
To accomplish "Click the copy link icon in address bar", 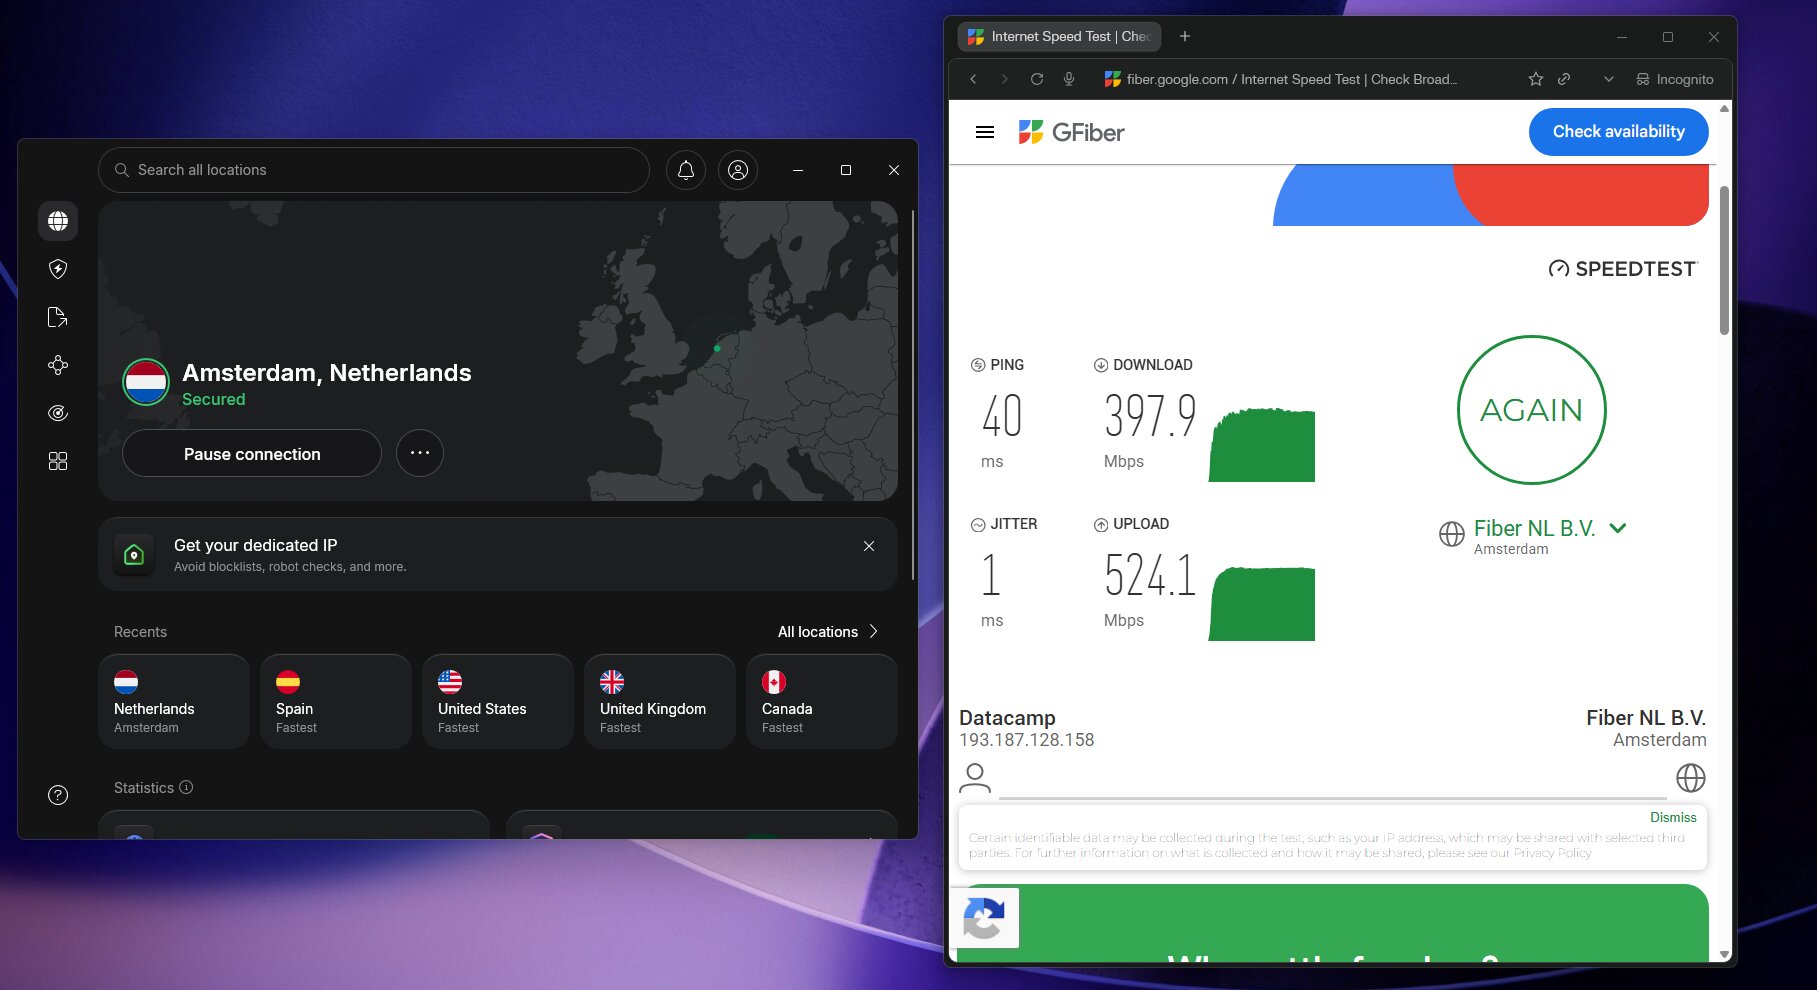I will coord(1564,79).
